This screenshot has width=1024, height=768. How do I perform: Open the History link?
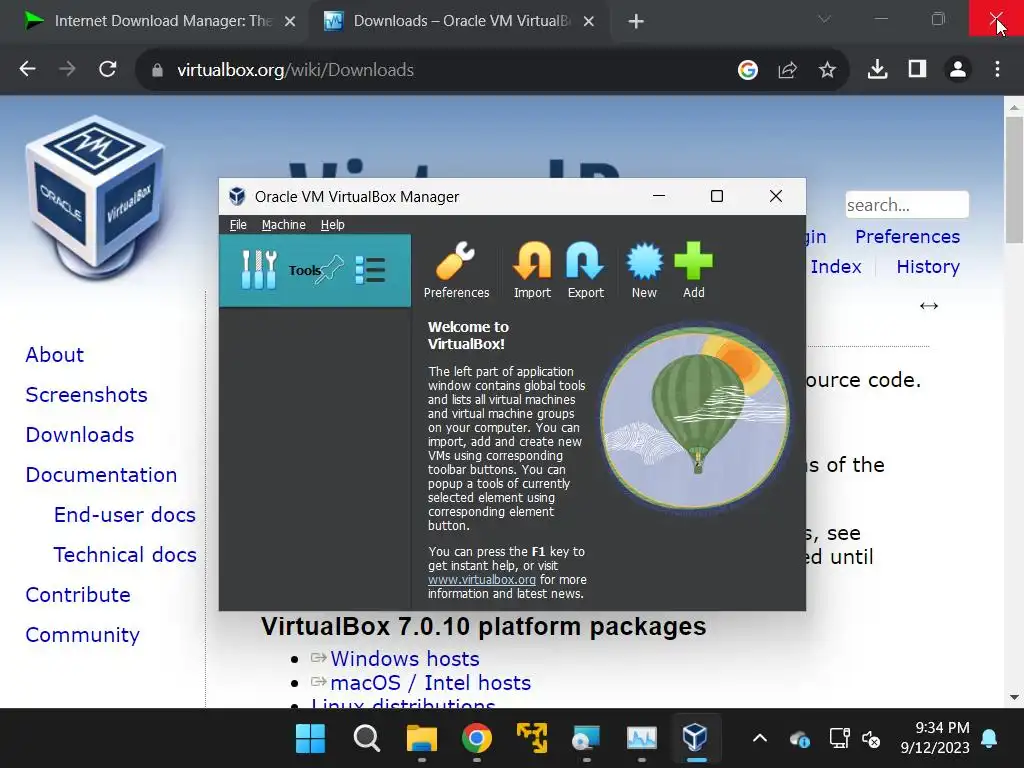[928, 266]
